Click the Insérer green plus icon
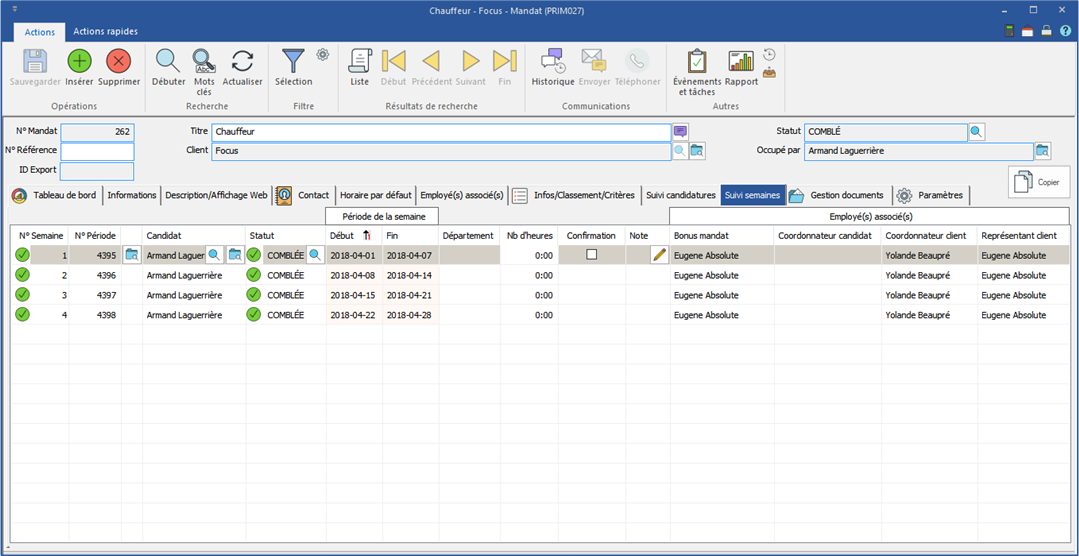This screenshot has width=1079, height=556. pos(79,61)
